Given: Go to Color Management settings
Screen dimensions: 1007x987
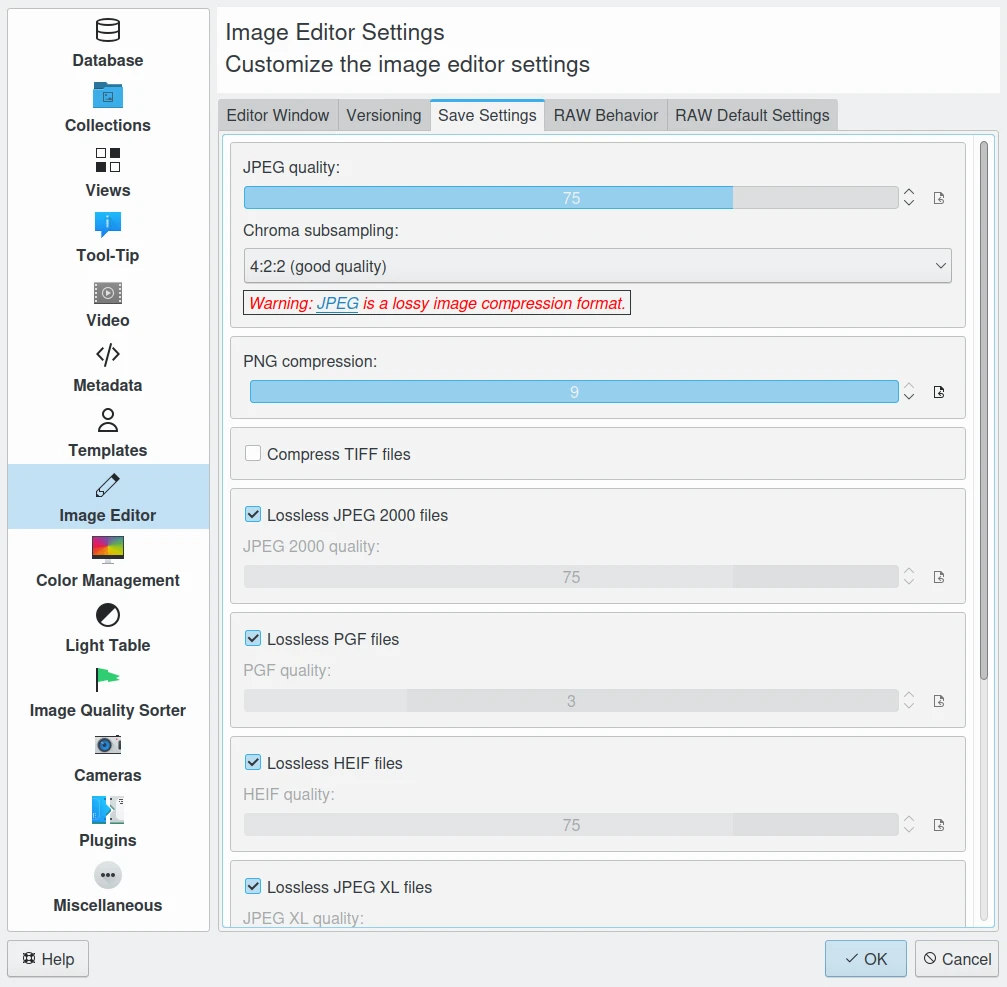Looking at the screenshot, I should point(108,564).
